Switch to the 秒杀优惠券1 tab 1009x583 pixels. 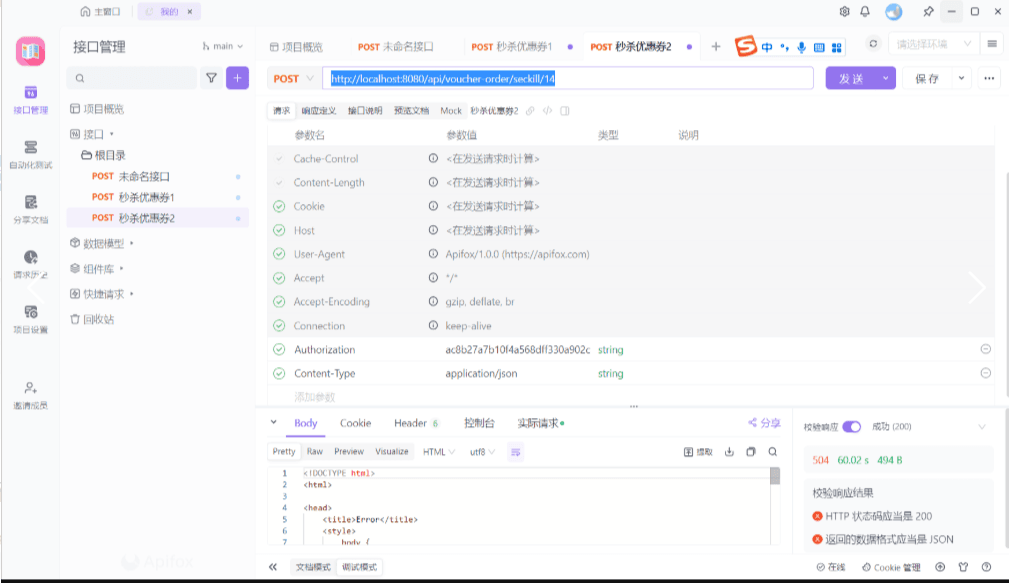point(512,47)
